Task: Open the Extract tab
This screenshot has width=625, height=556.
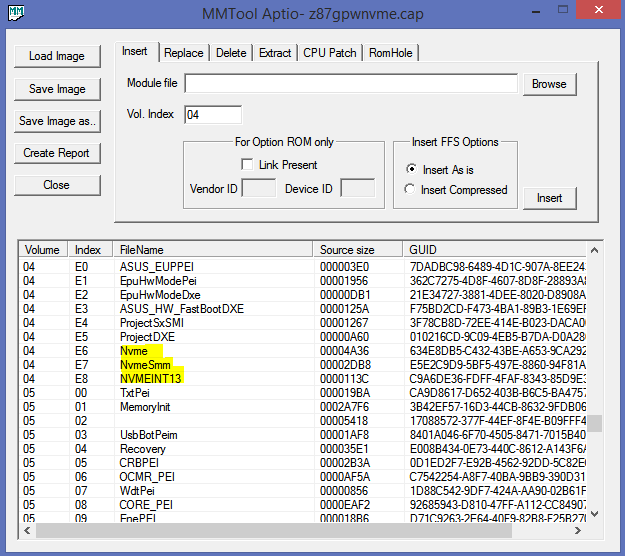Action: click(275, 53)
